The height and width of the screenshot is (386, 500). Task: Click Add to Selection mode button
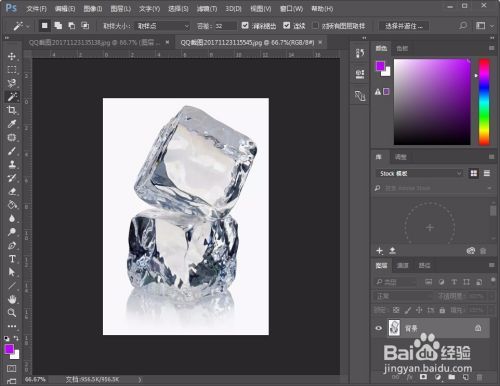58,26
